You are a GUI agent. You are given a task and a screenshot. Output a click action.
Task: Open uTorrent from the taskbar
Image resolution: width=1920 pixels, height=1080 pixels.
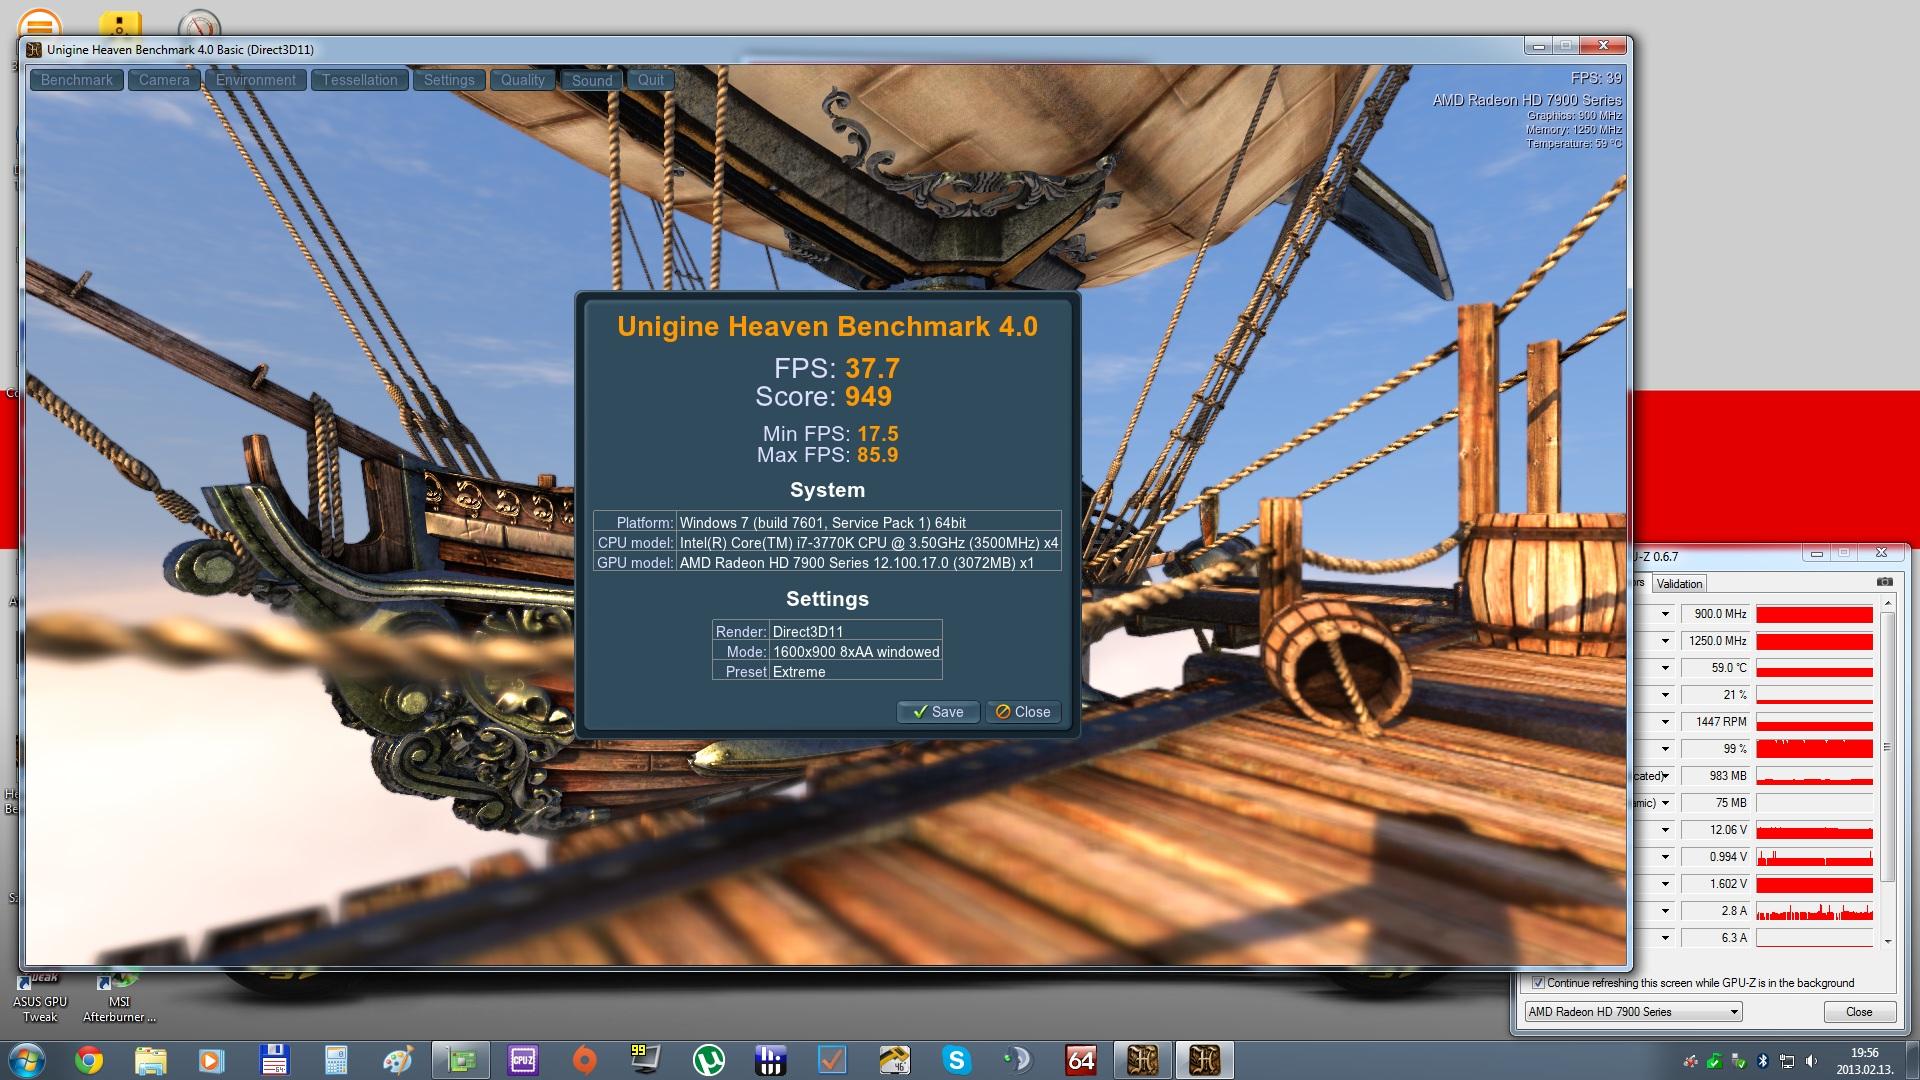709,1060
